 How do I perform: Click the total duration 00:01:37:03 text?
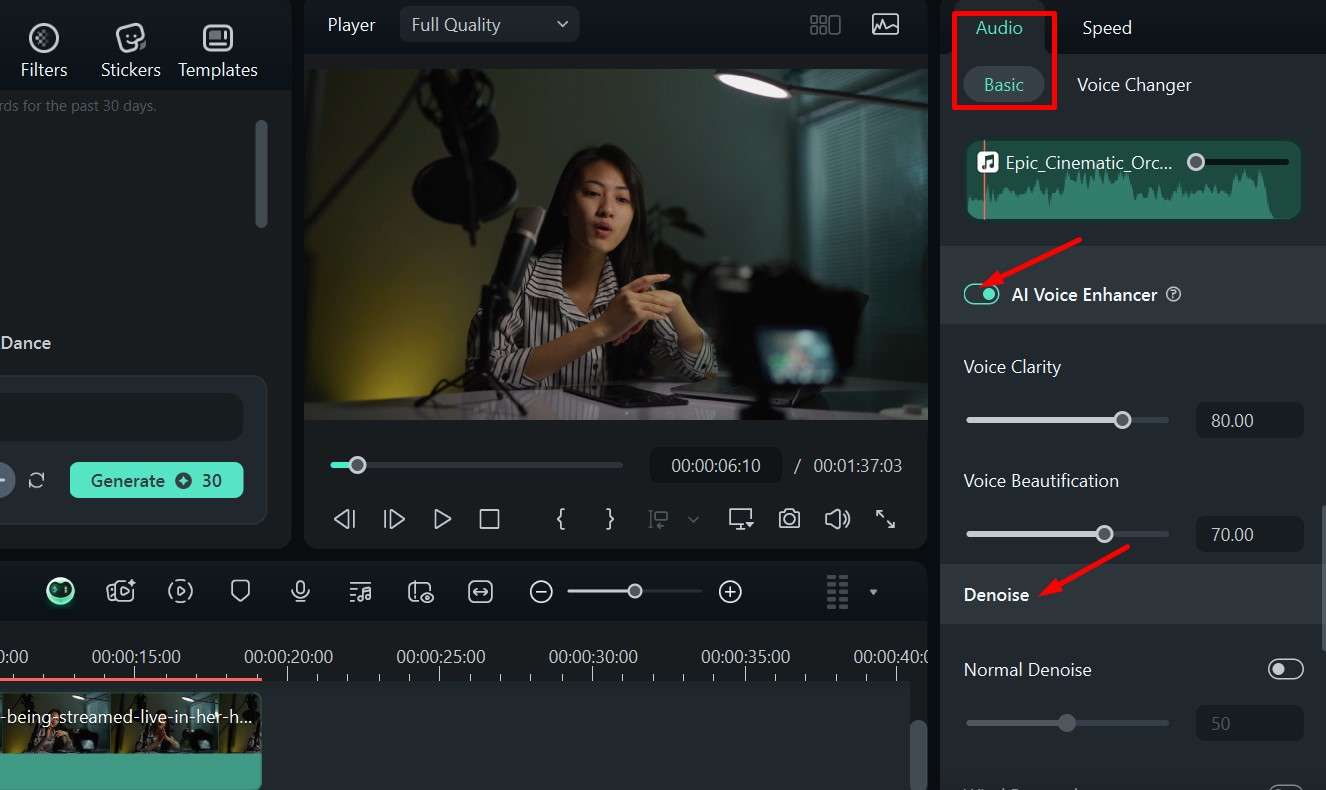click(857, 466)
